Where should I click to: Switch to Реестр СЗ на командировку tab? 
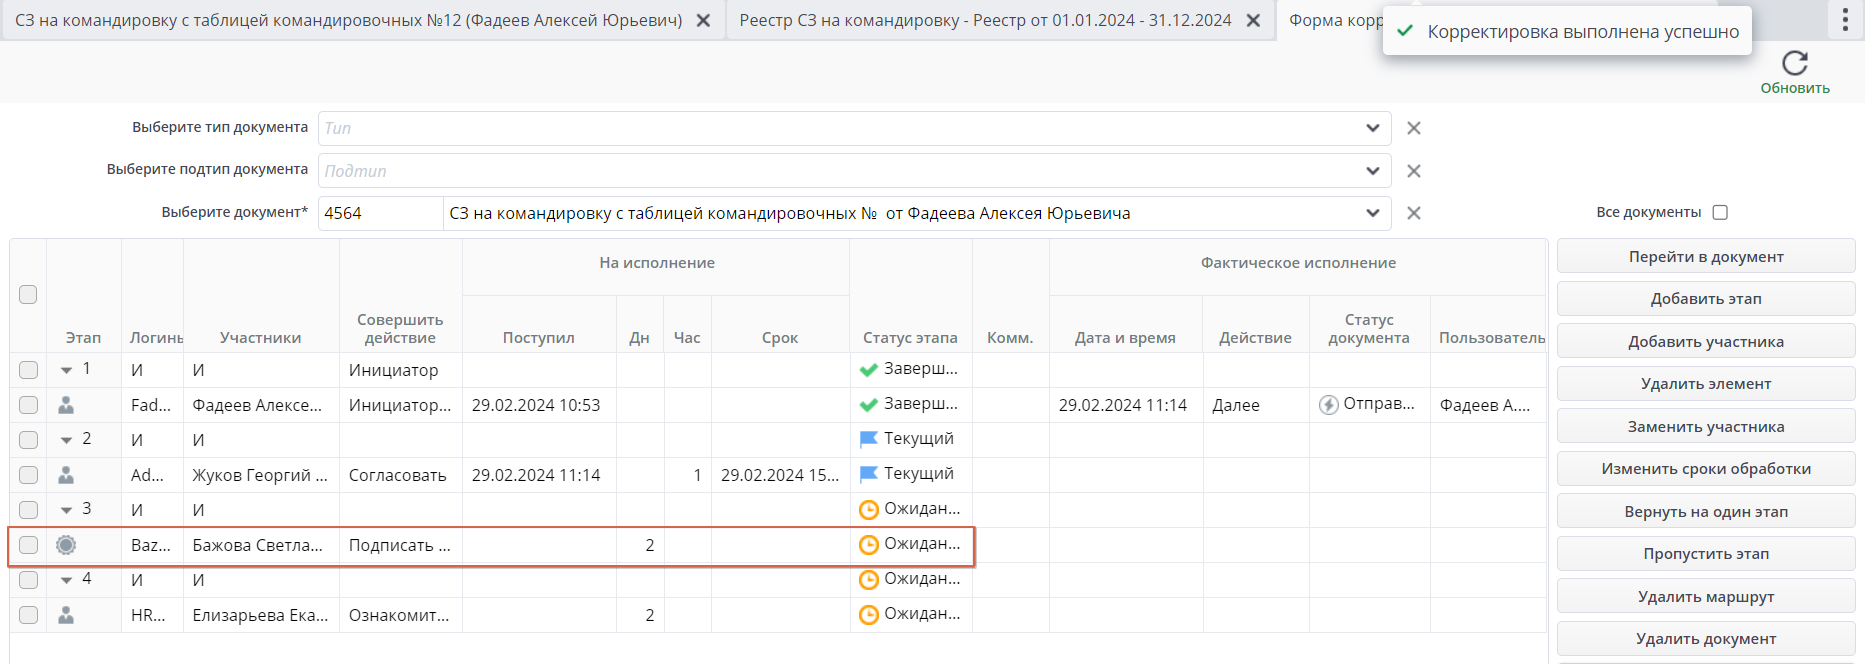985,20
